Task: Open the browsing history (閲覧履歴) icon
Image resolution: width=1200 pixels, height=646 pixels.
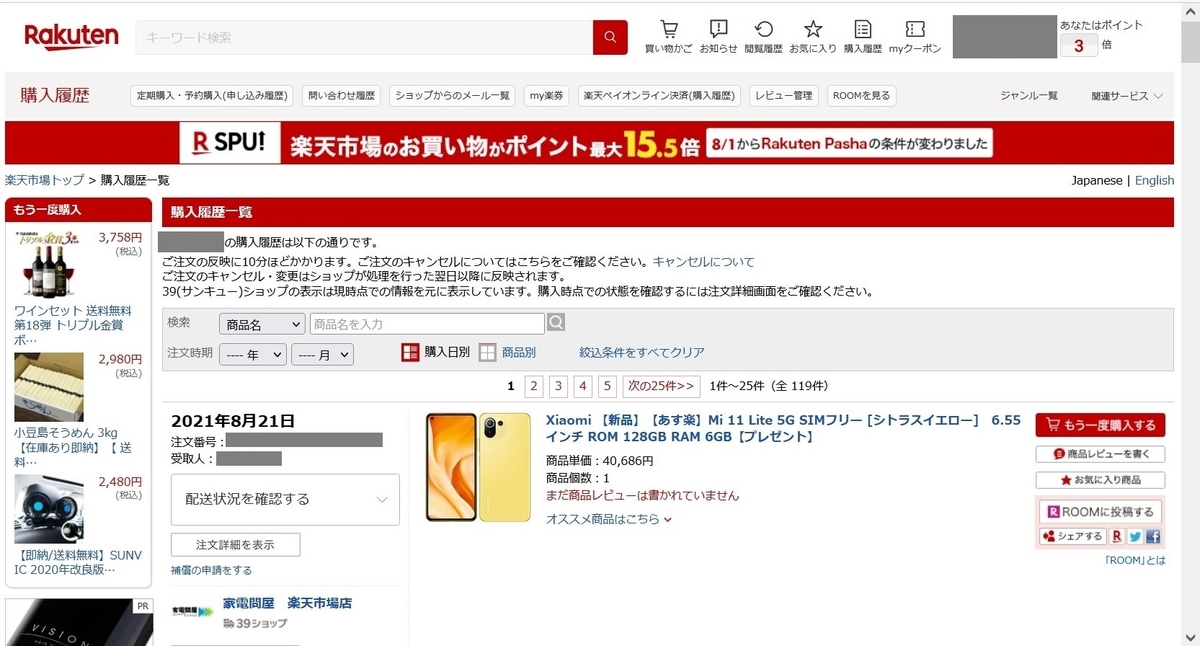Action: [x=764, y=37]
